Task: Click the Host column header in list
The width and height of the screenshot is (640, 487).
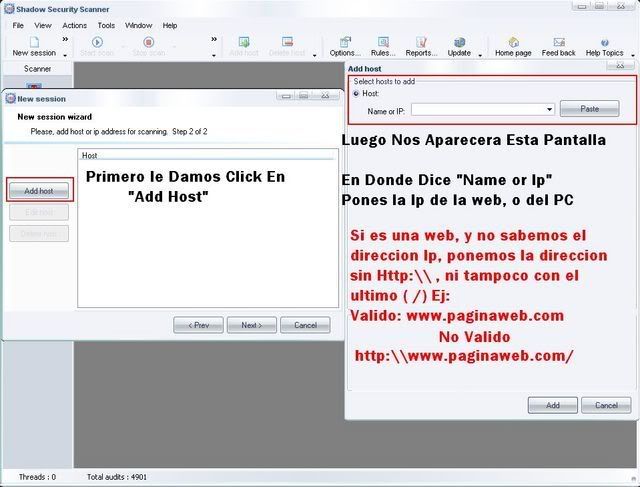Action: [x=207, y=155]
